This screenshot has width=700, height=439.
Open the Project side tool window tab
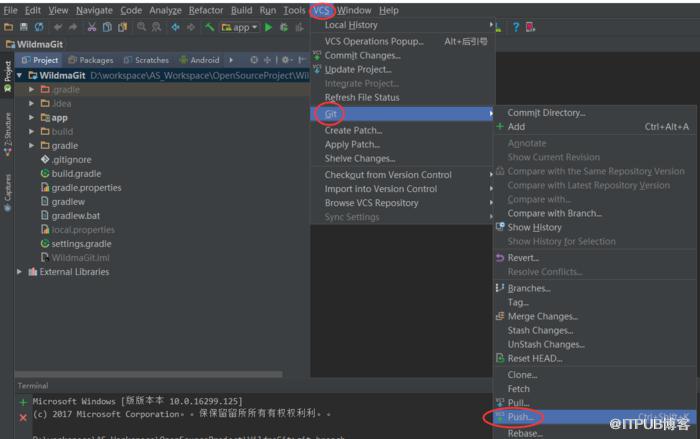(x=8, y=76)
